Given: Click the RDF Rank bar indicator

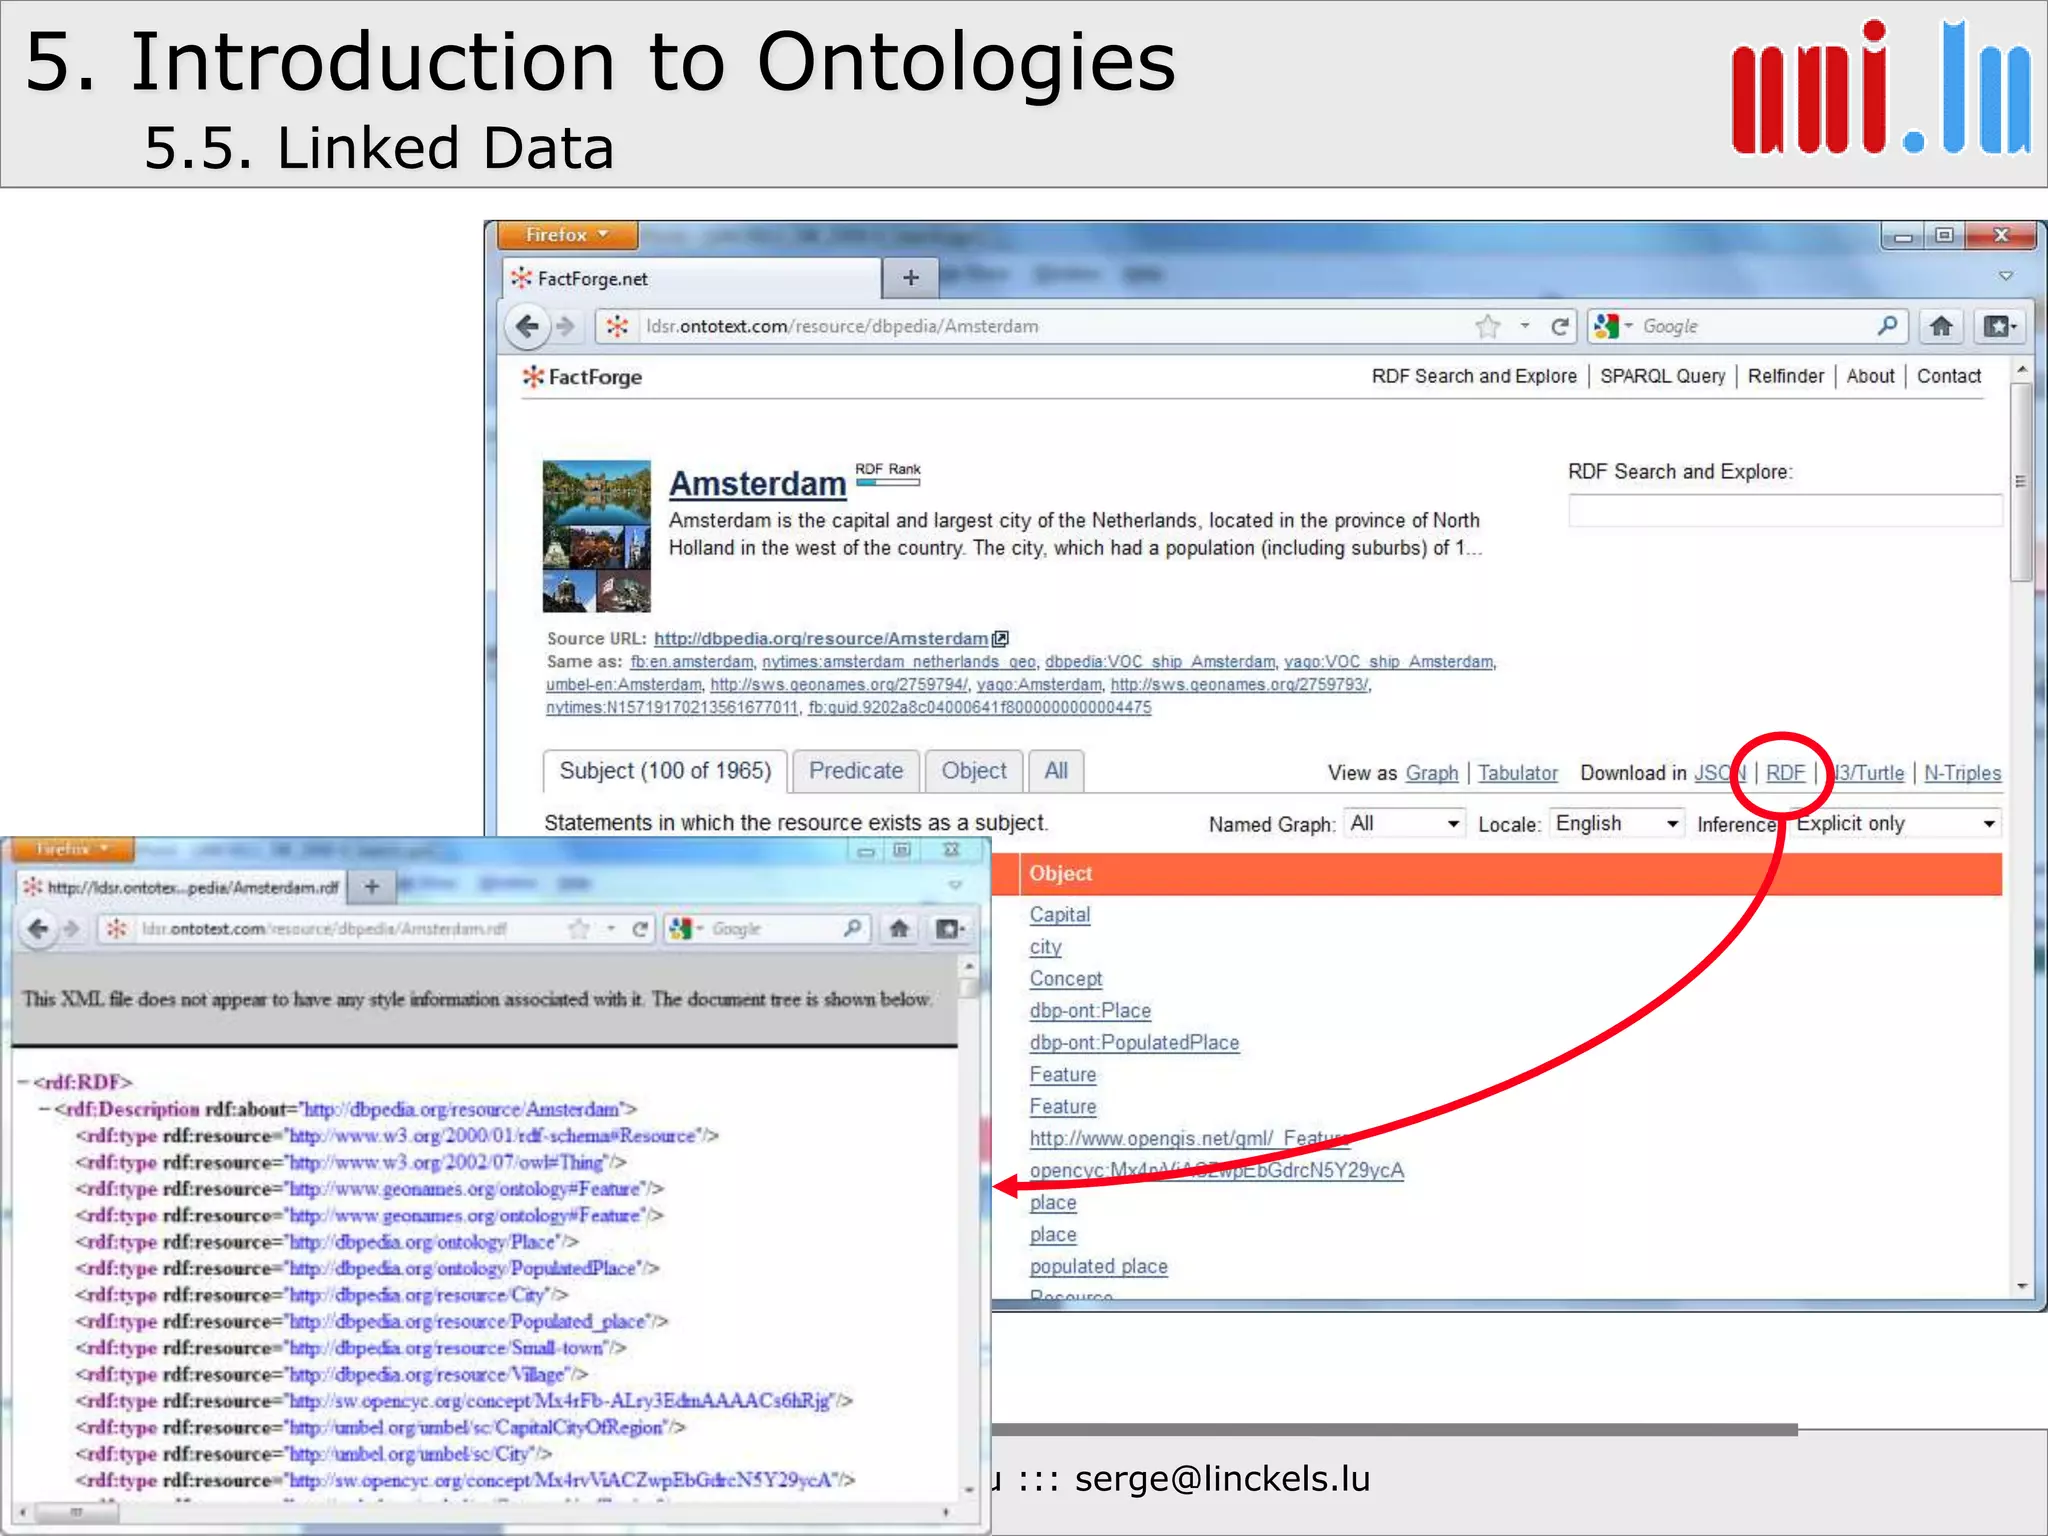Looking at the screenshot, I should pos(888,483).
